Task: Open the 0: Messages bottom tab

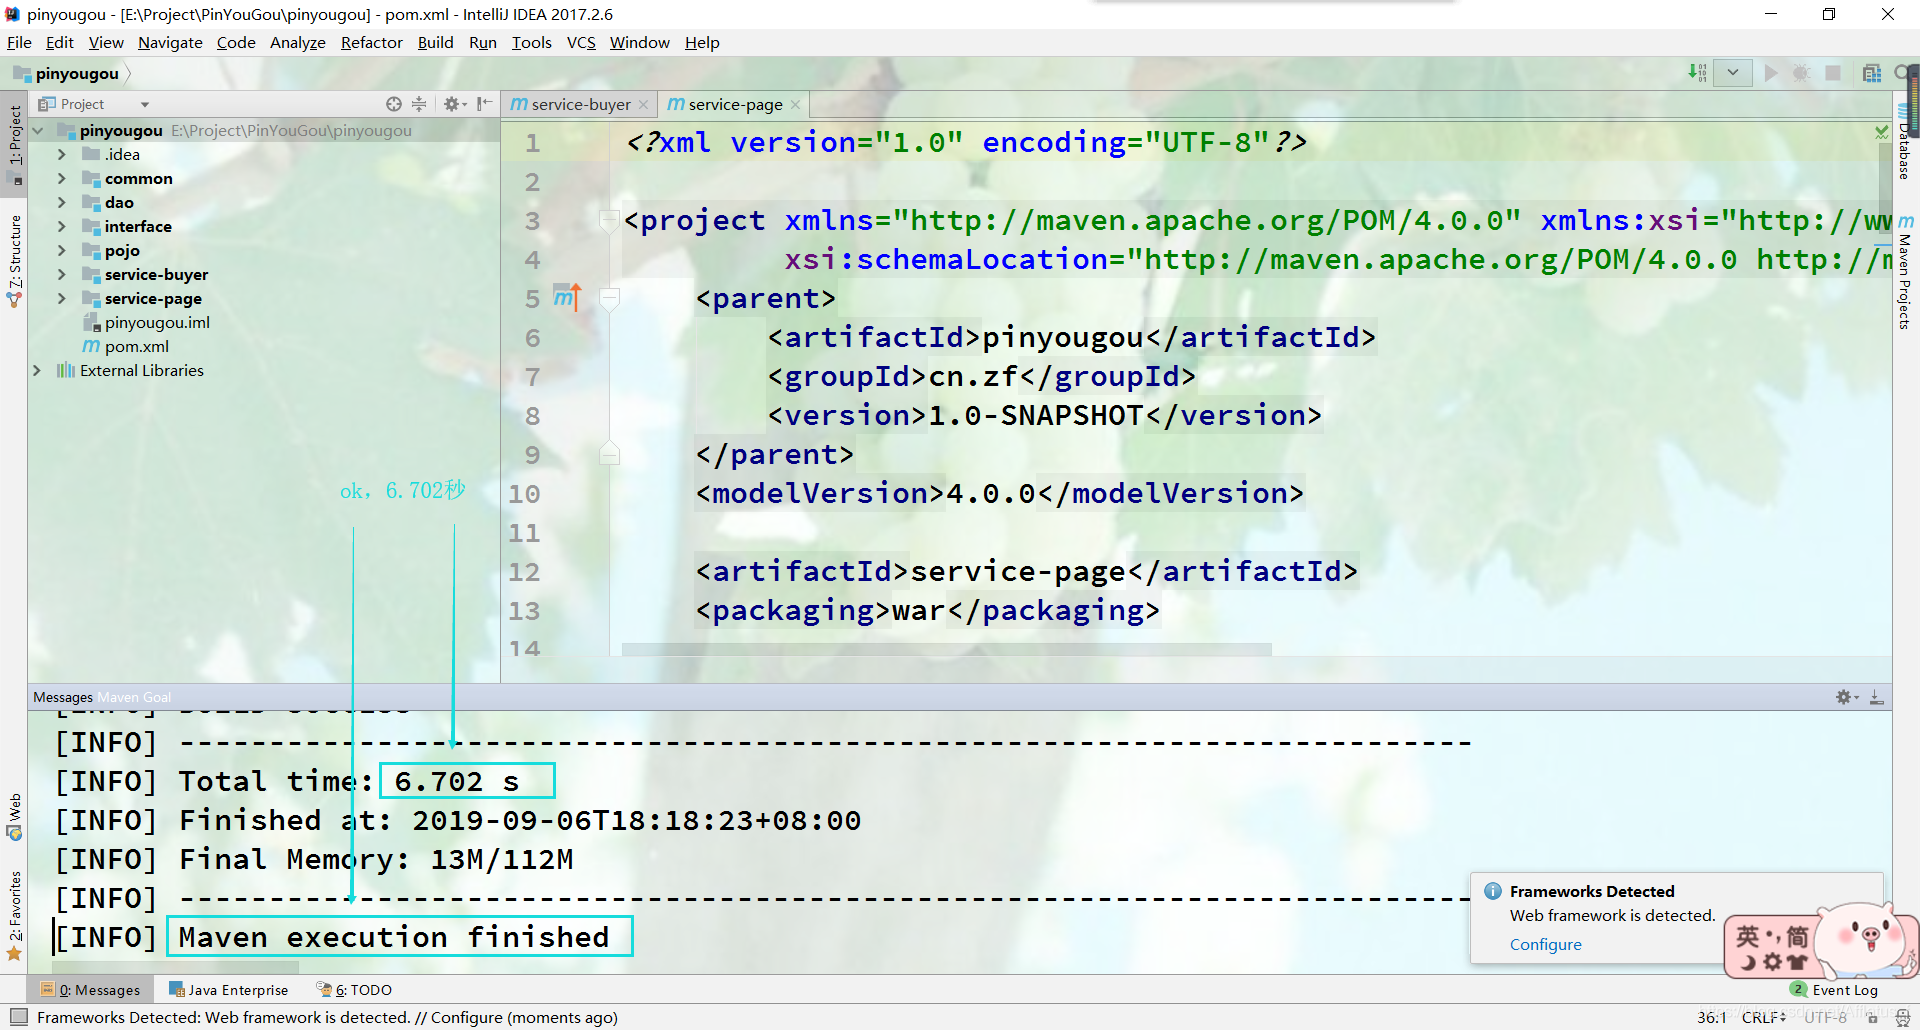Action: [x=90, y=990]
